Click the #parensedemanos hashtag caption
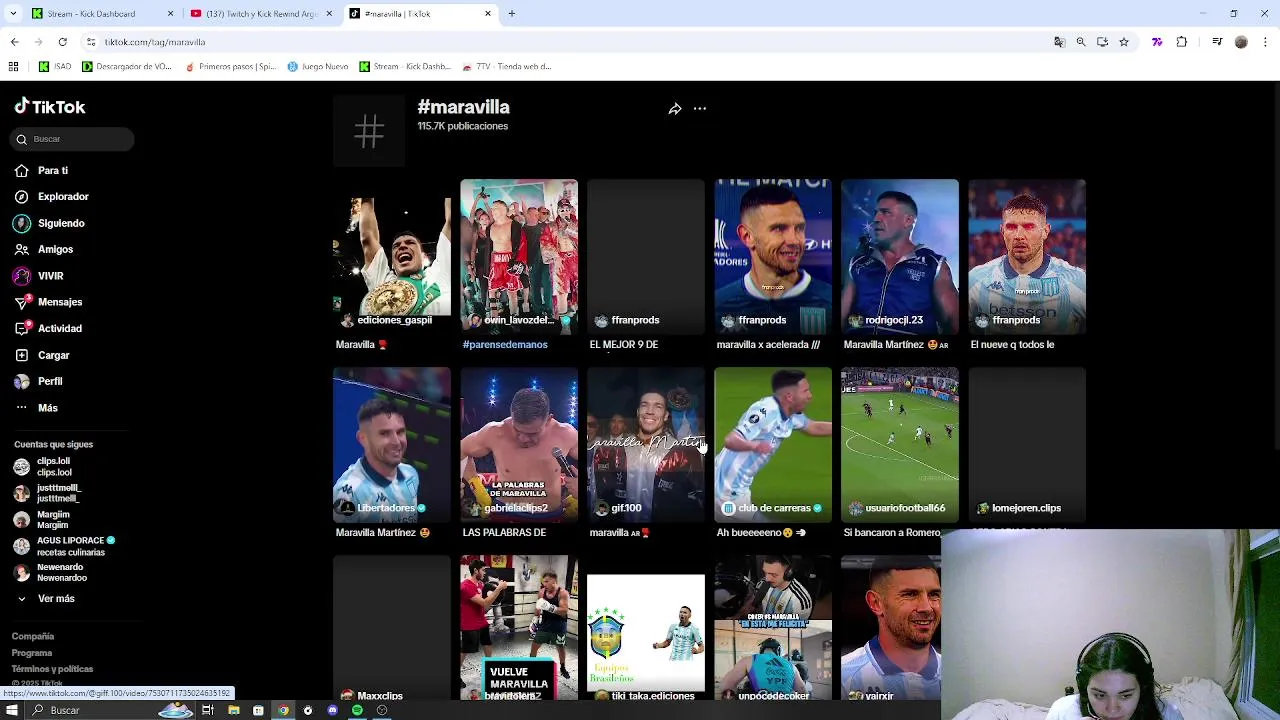The height and width of the screenshot is (720, 1280). coord(505,344)
